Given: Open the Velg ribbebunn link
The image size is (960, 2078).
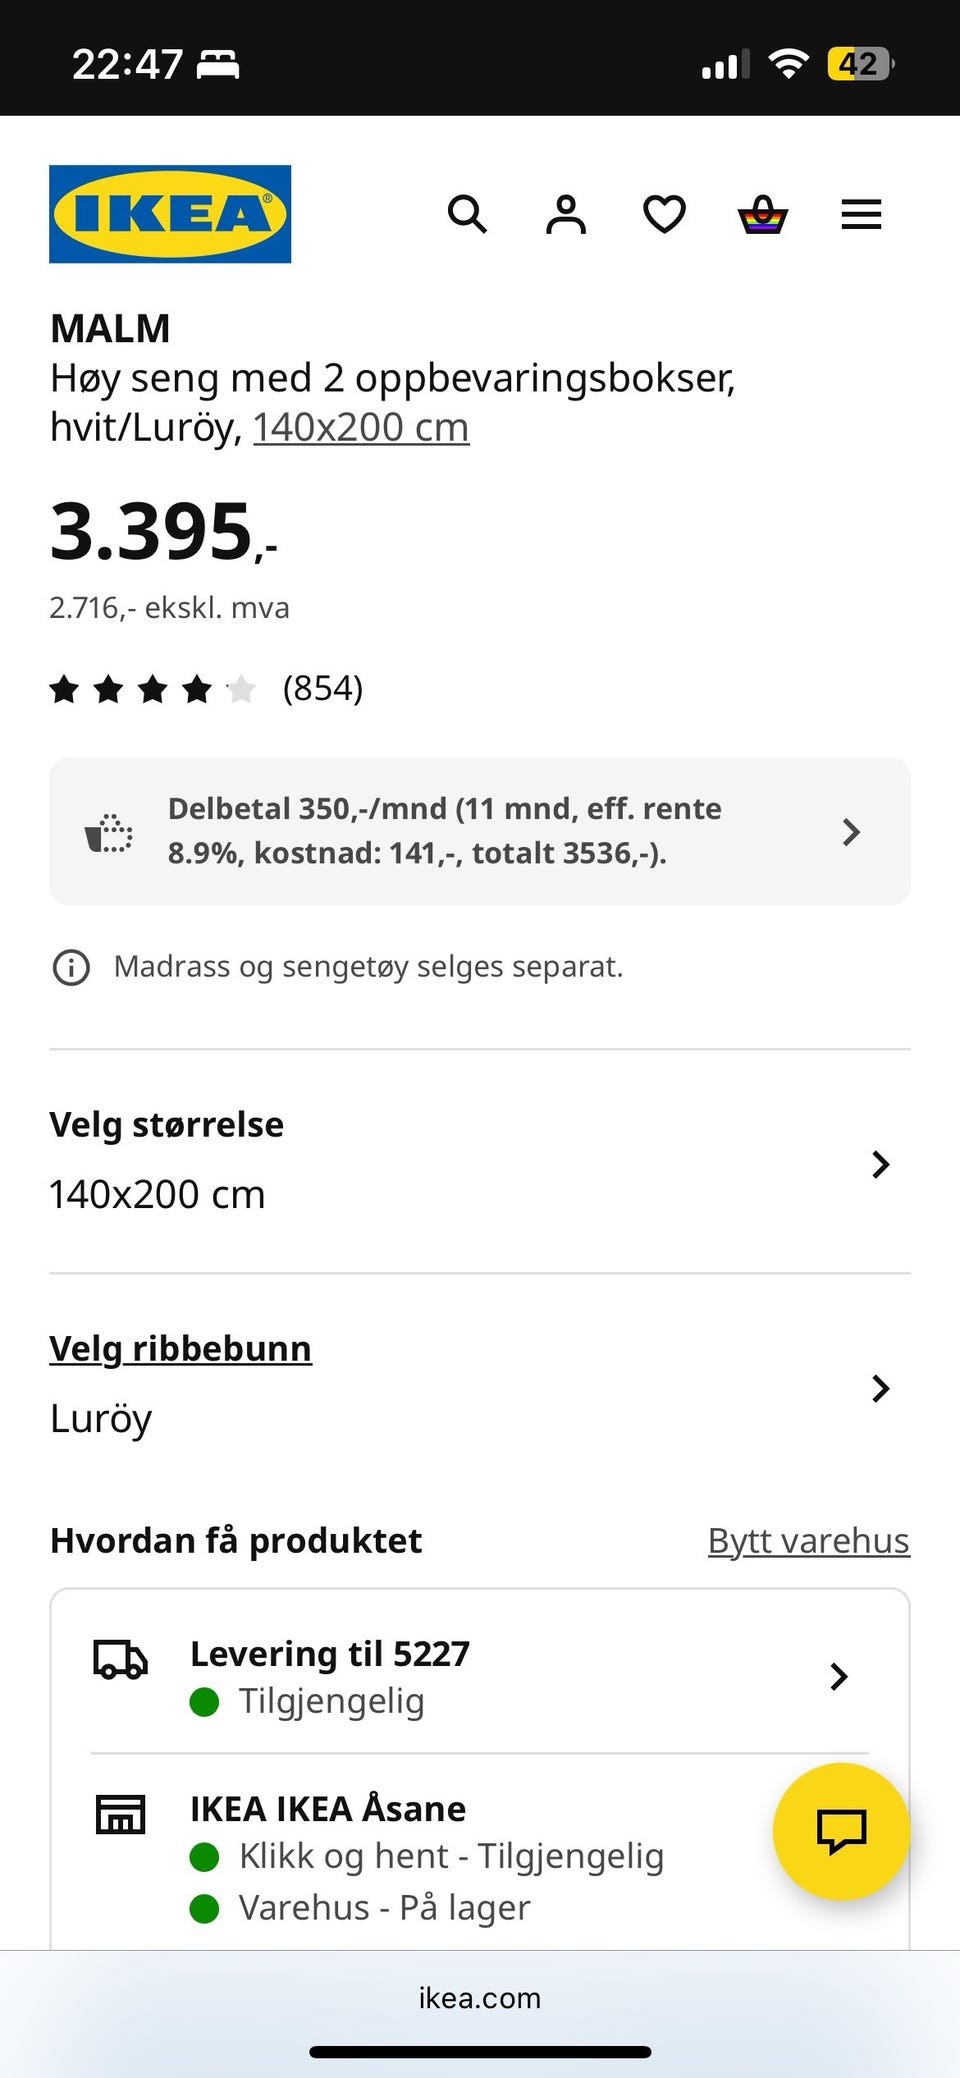Looking at the screenshot, I should coord(180,1349).
